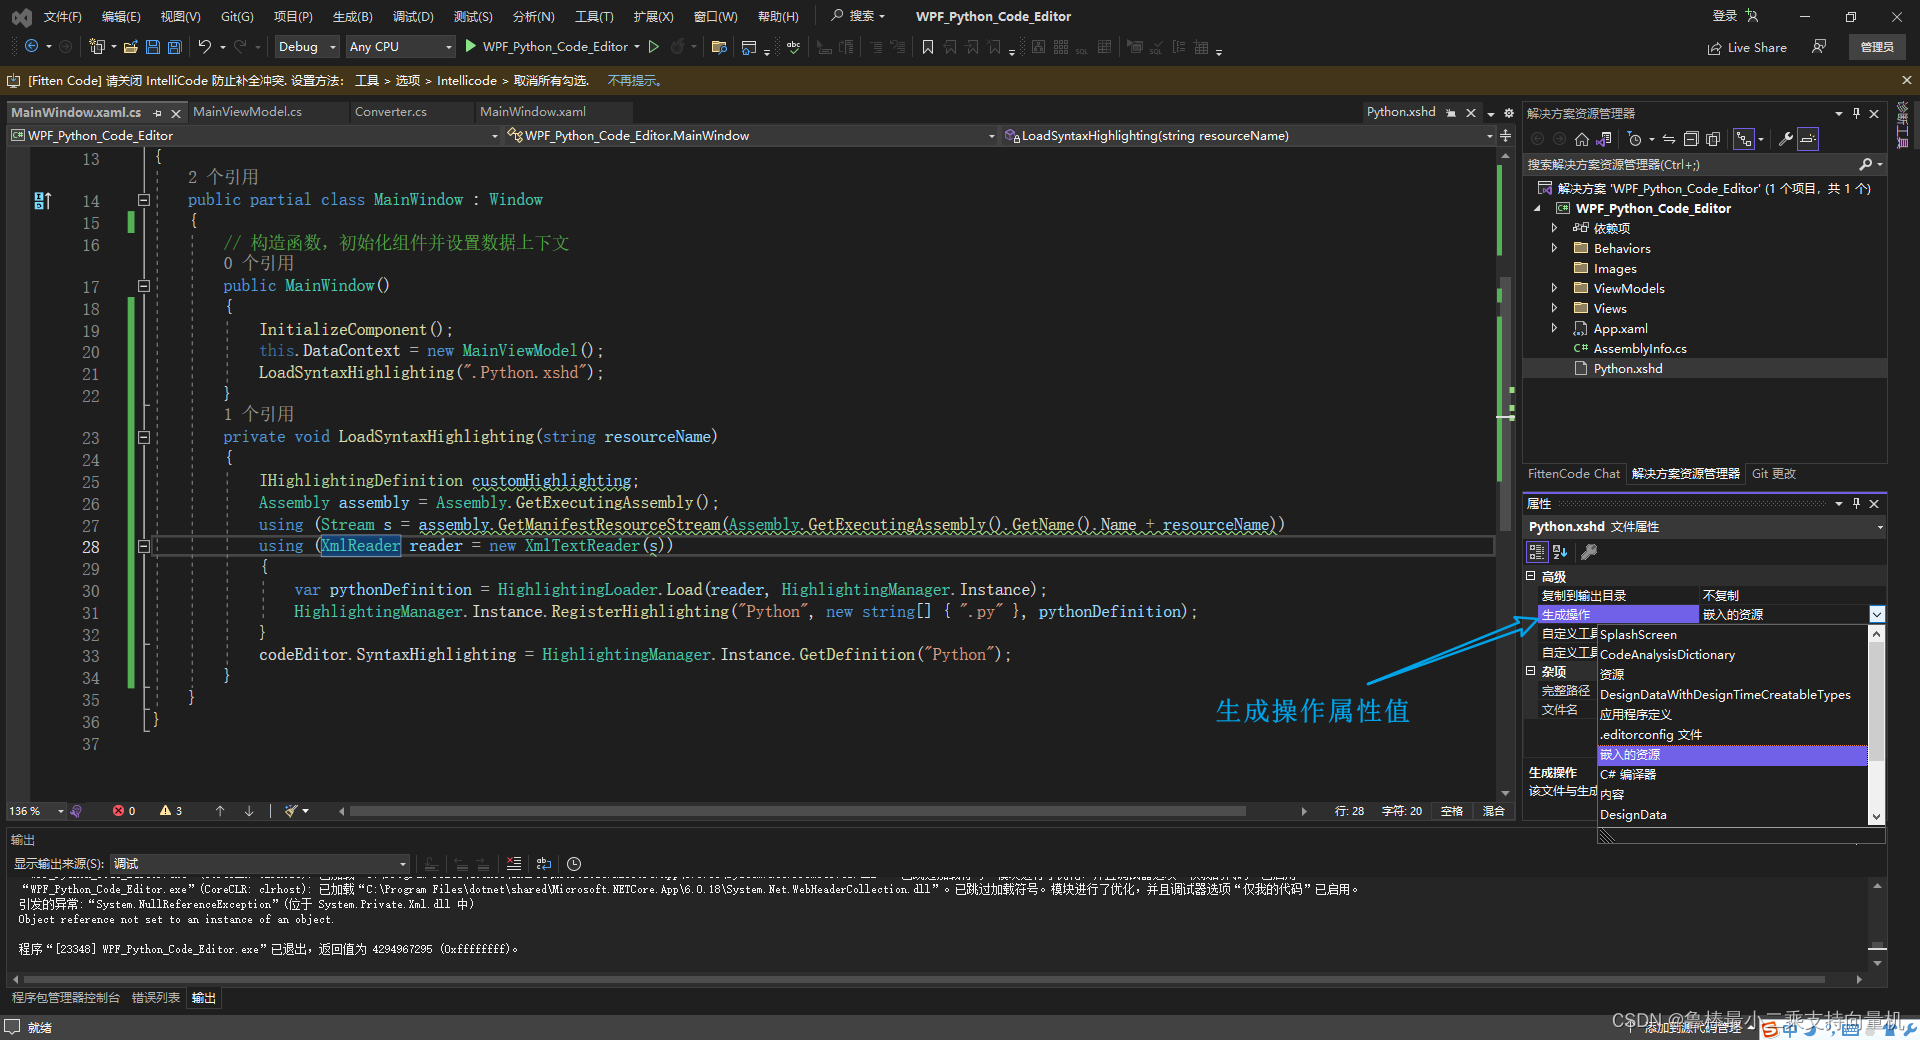
Task: Open the 调试(D) menu
Action: click(413, 16)
